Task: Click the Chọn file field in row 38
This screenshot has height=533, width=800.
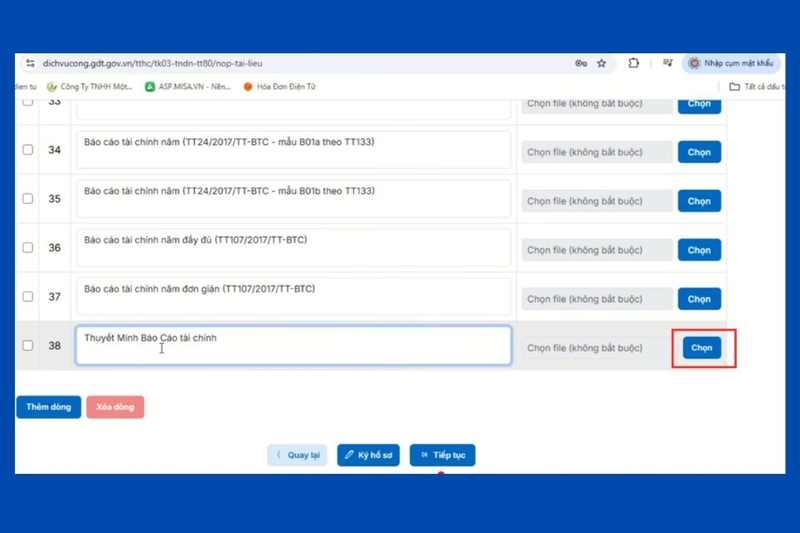Action: [x=596, y=348]
